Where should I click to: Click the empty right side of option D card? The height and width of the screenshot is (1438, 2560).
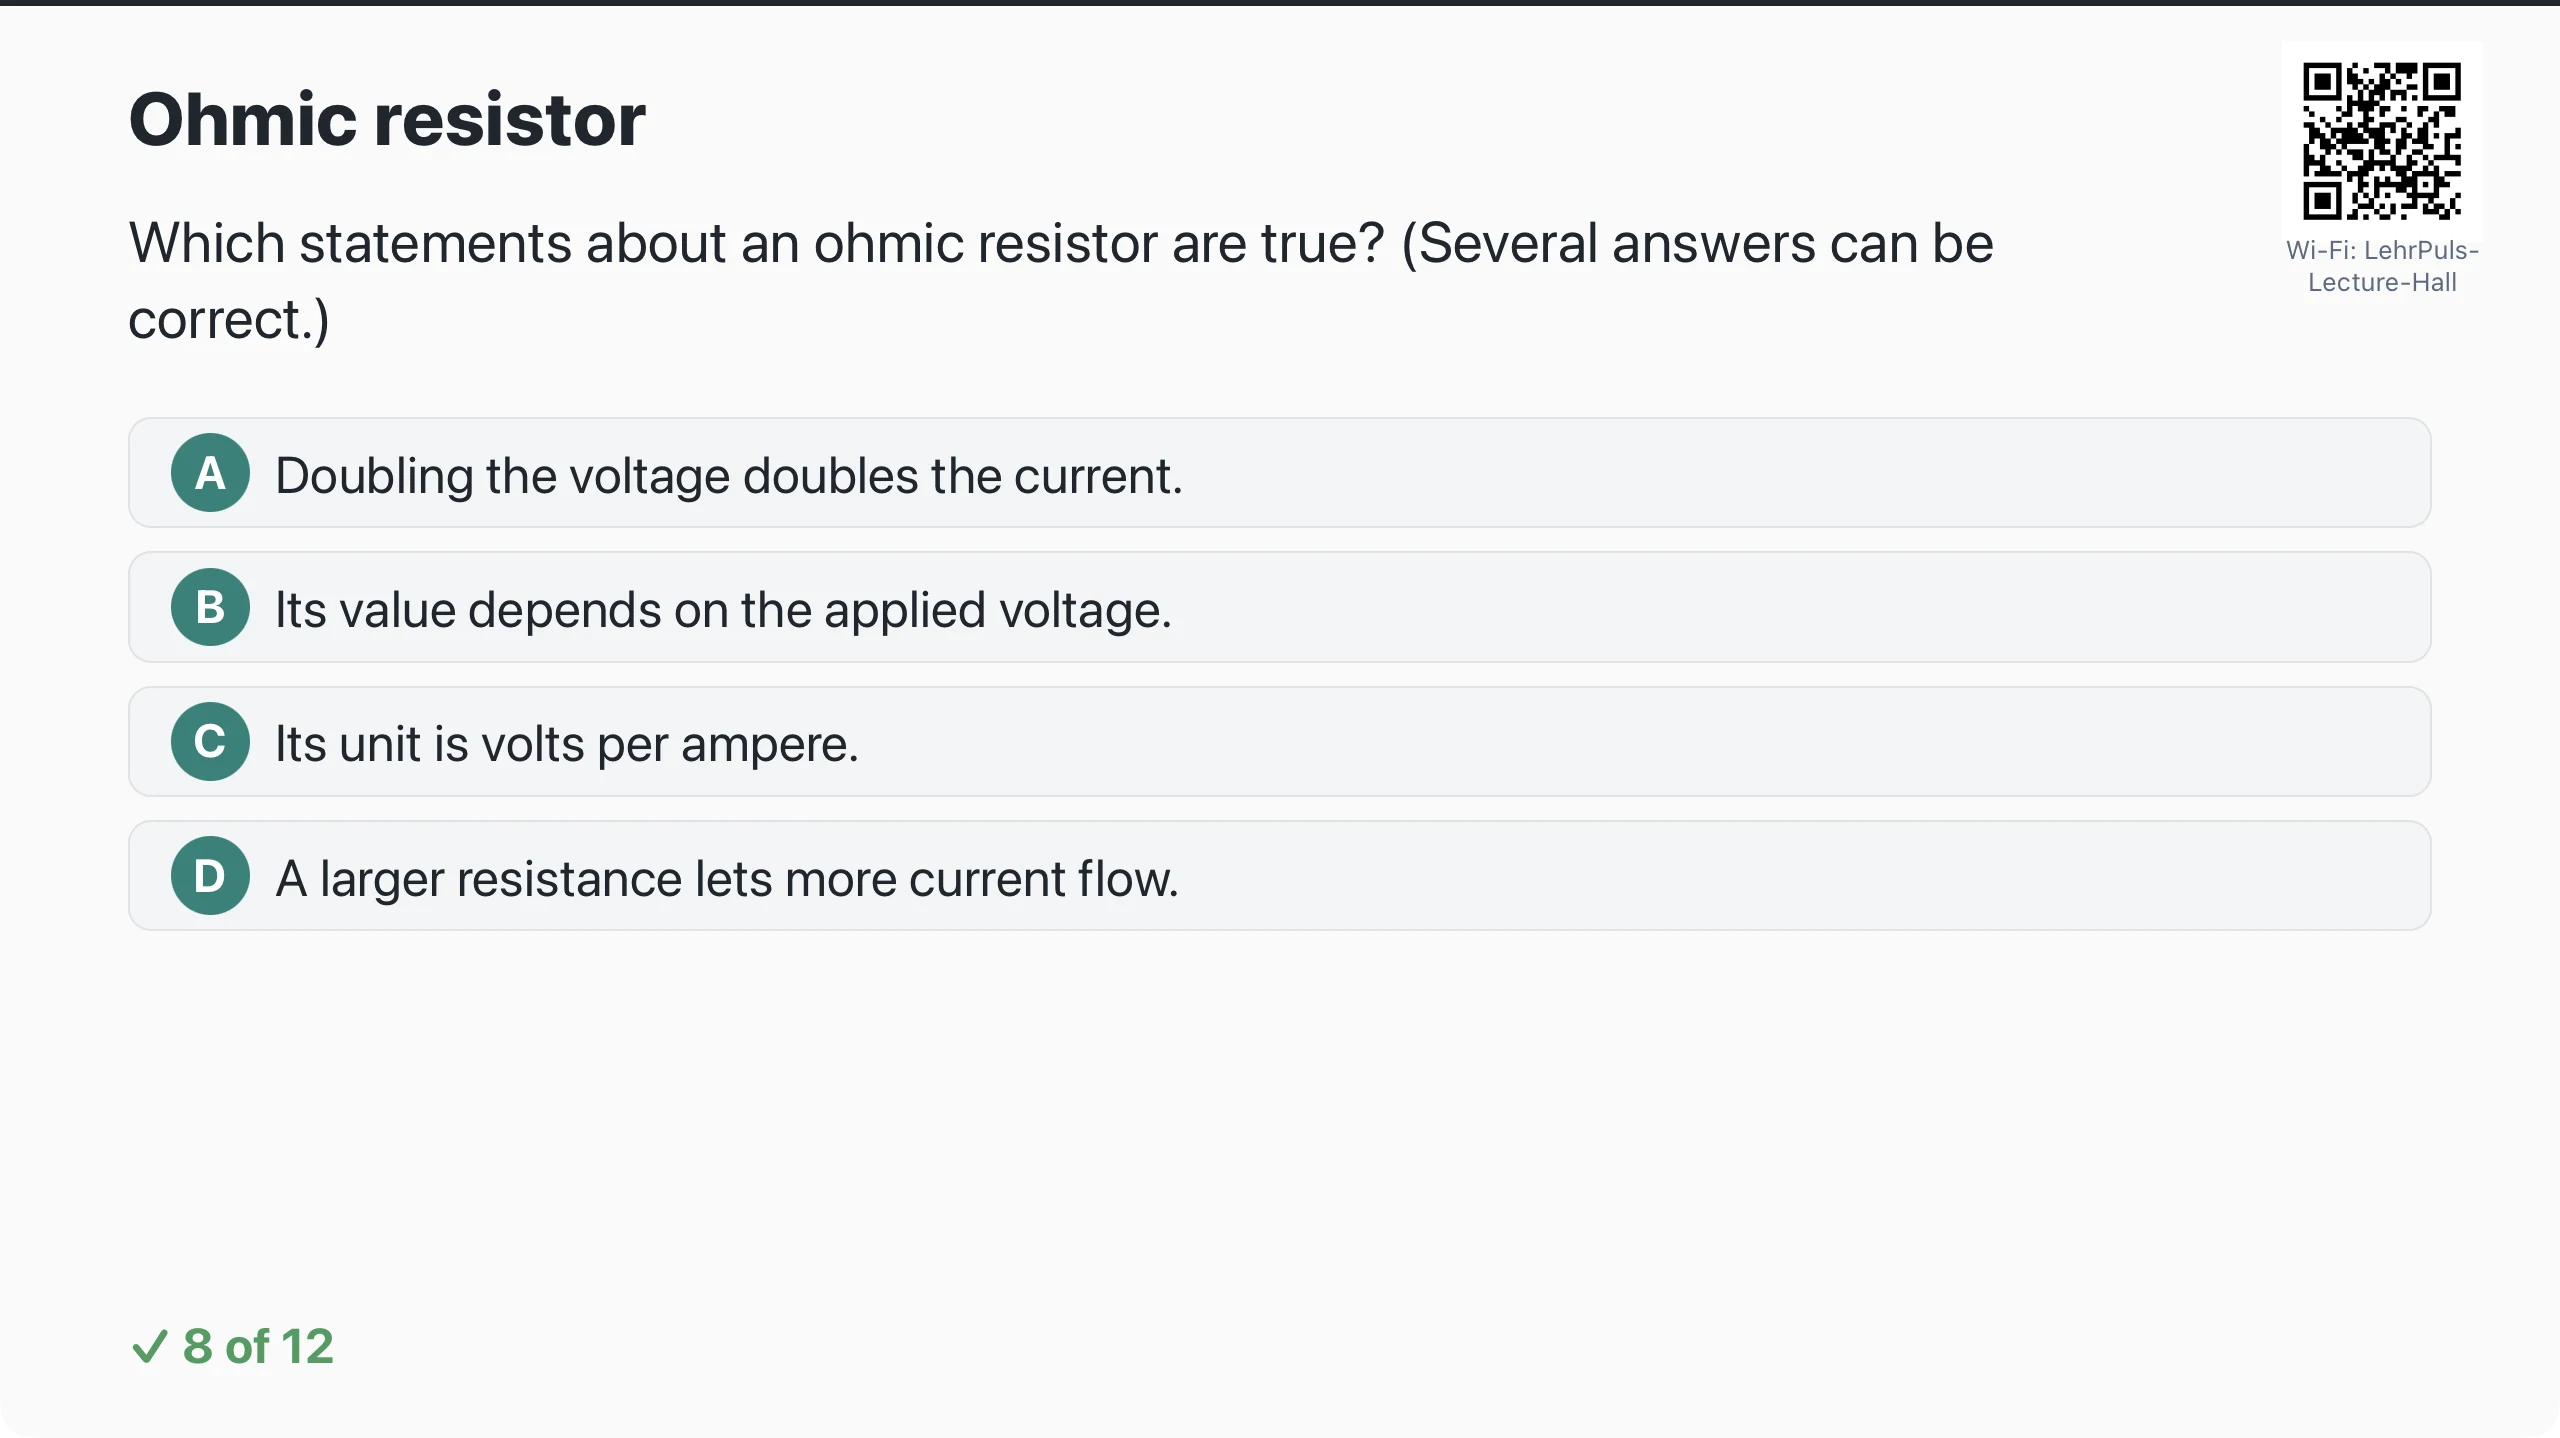(1800, 876)
